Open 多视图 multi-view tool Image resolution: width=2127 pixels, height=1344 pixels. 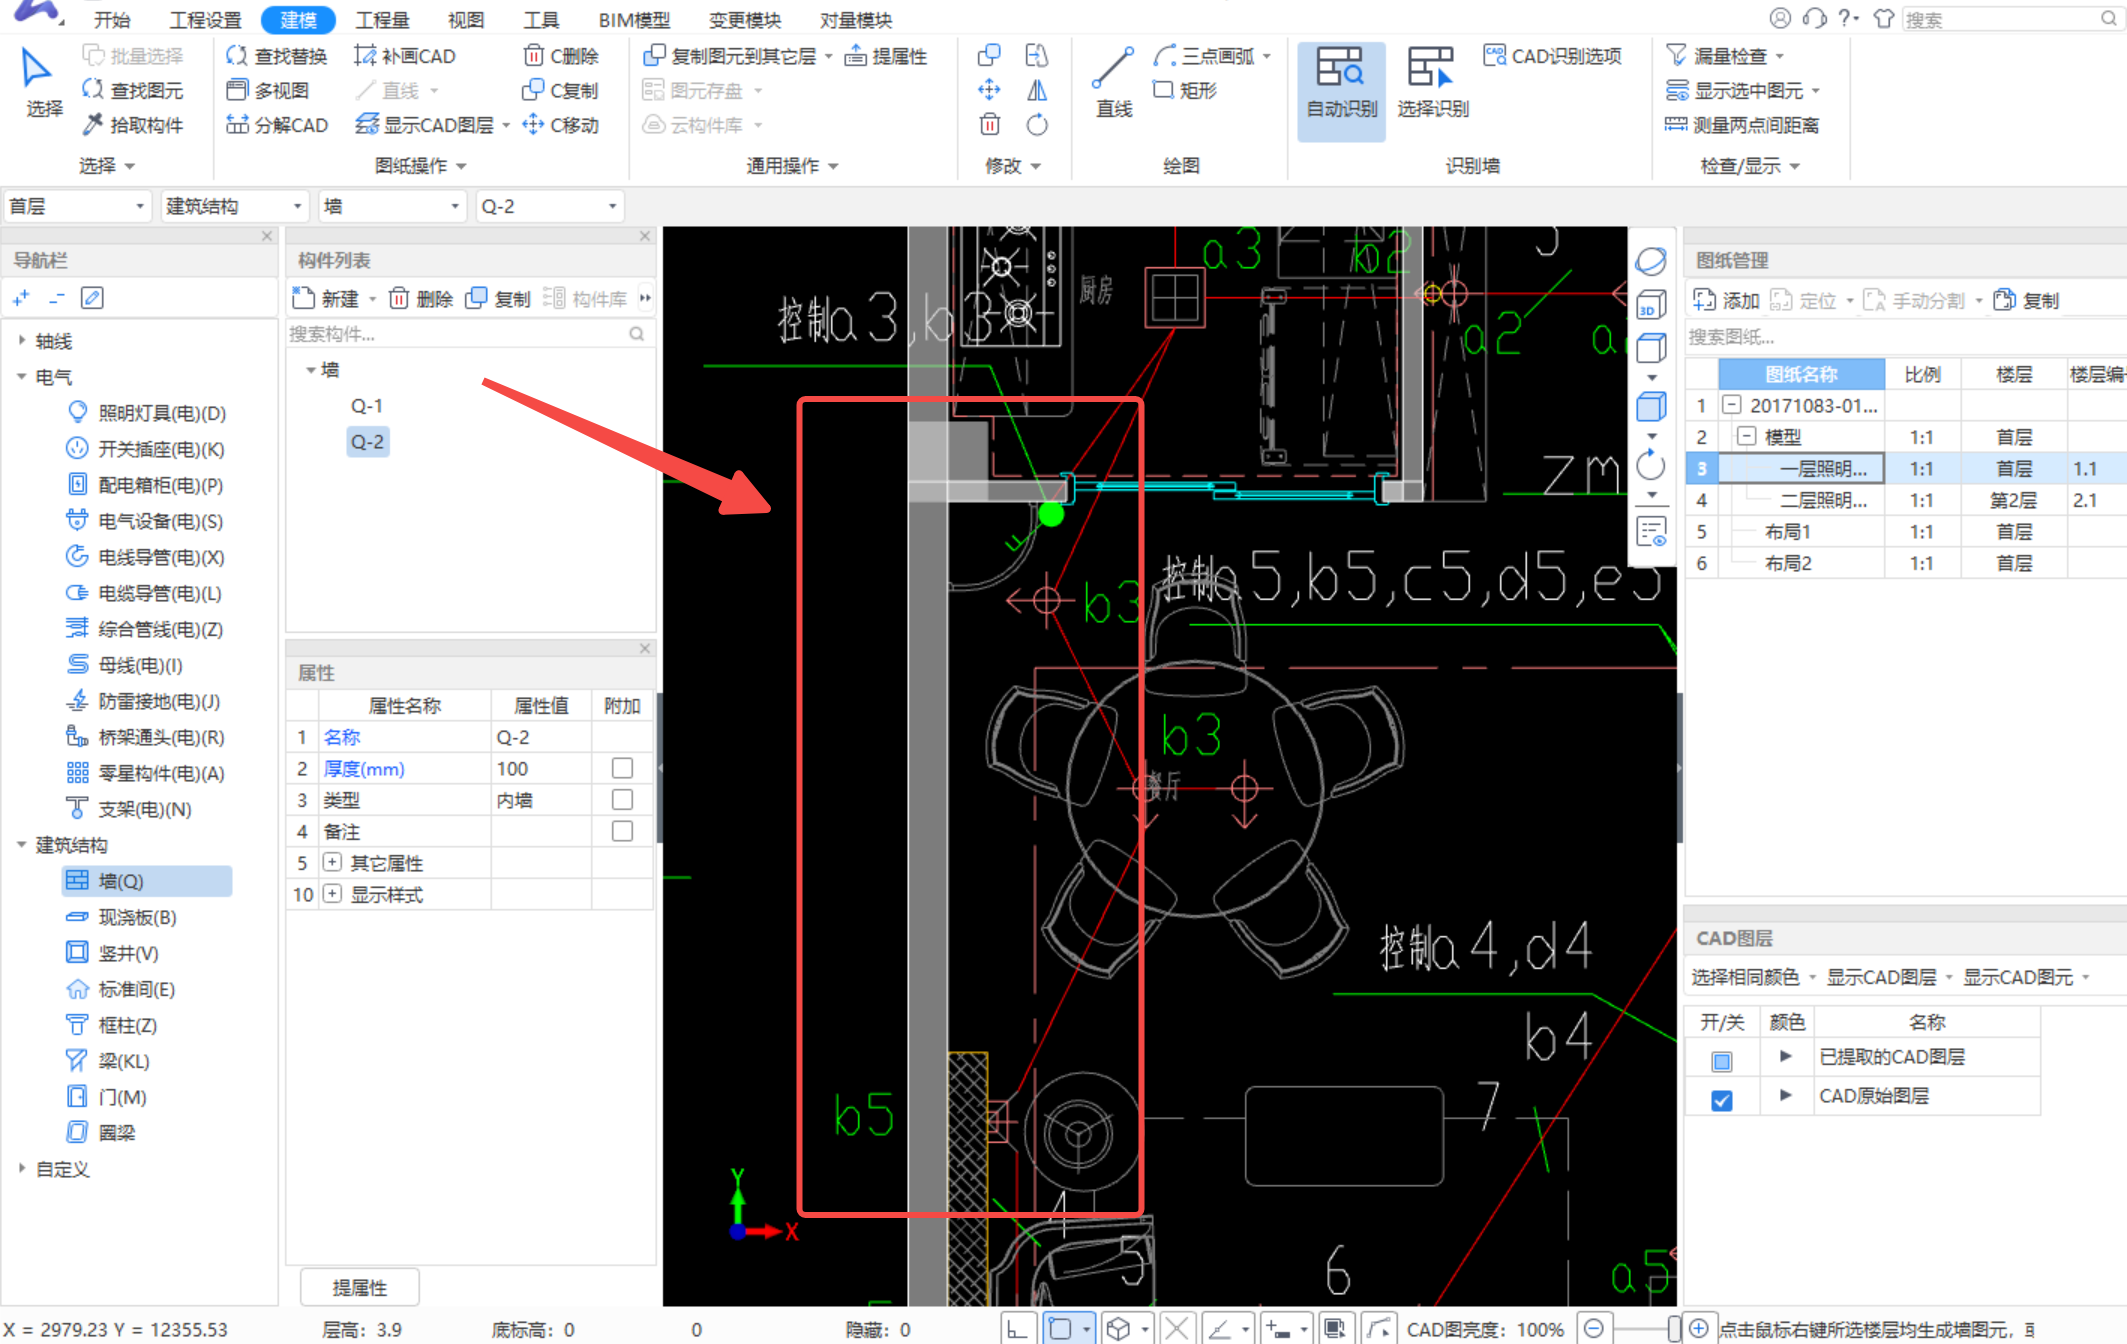[x=268, y=90]
